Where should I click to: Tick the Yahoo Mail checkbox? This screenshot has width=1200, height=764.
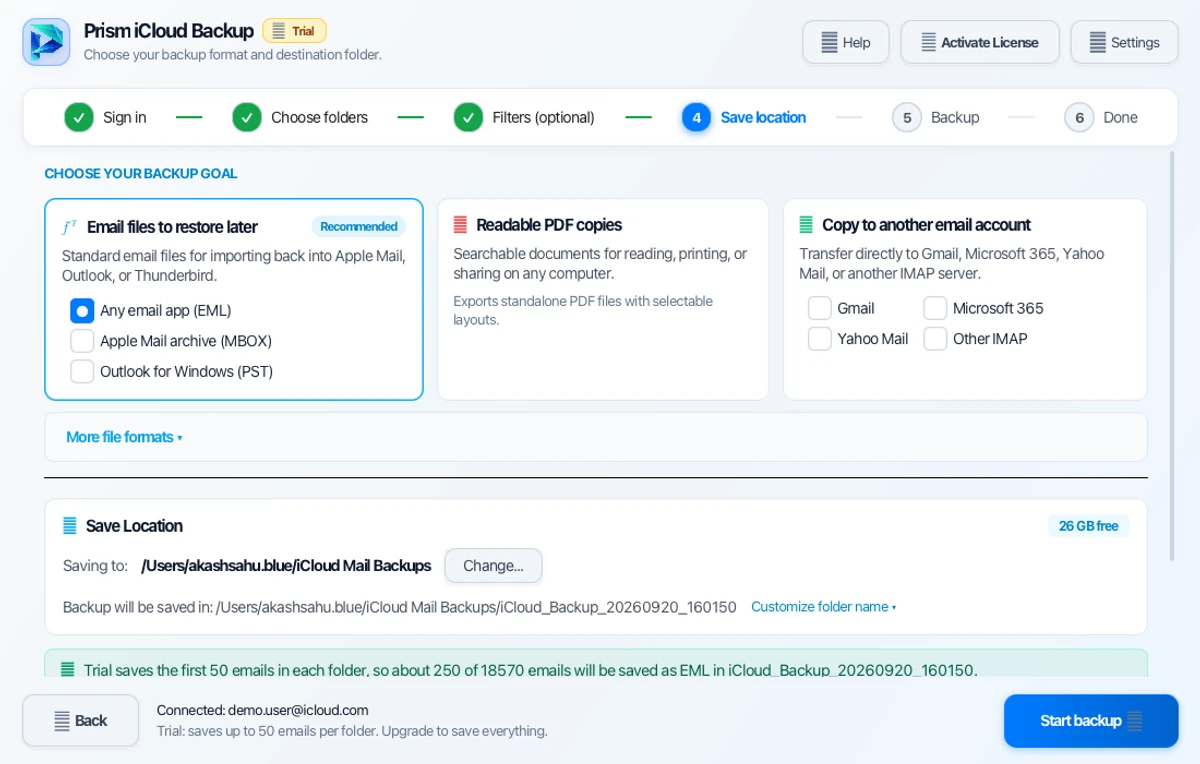click(x=820, y=339)
